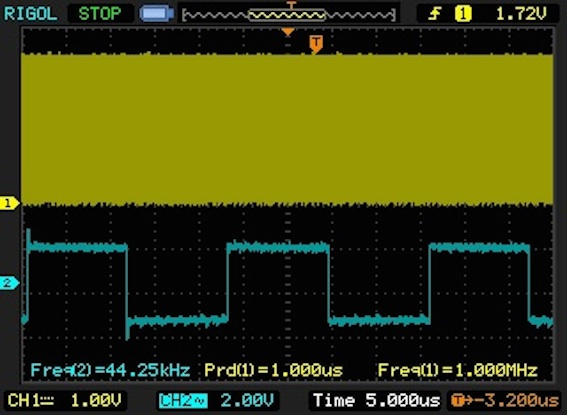Click the Prd(1)=1.000us measurement
The height and width of the screenshot is (415, 567).
[273, 370]
